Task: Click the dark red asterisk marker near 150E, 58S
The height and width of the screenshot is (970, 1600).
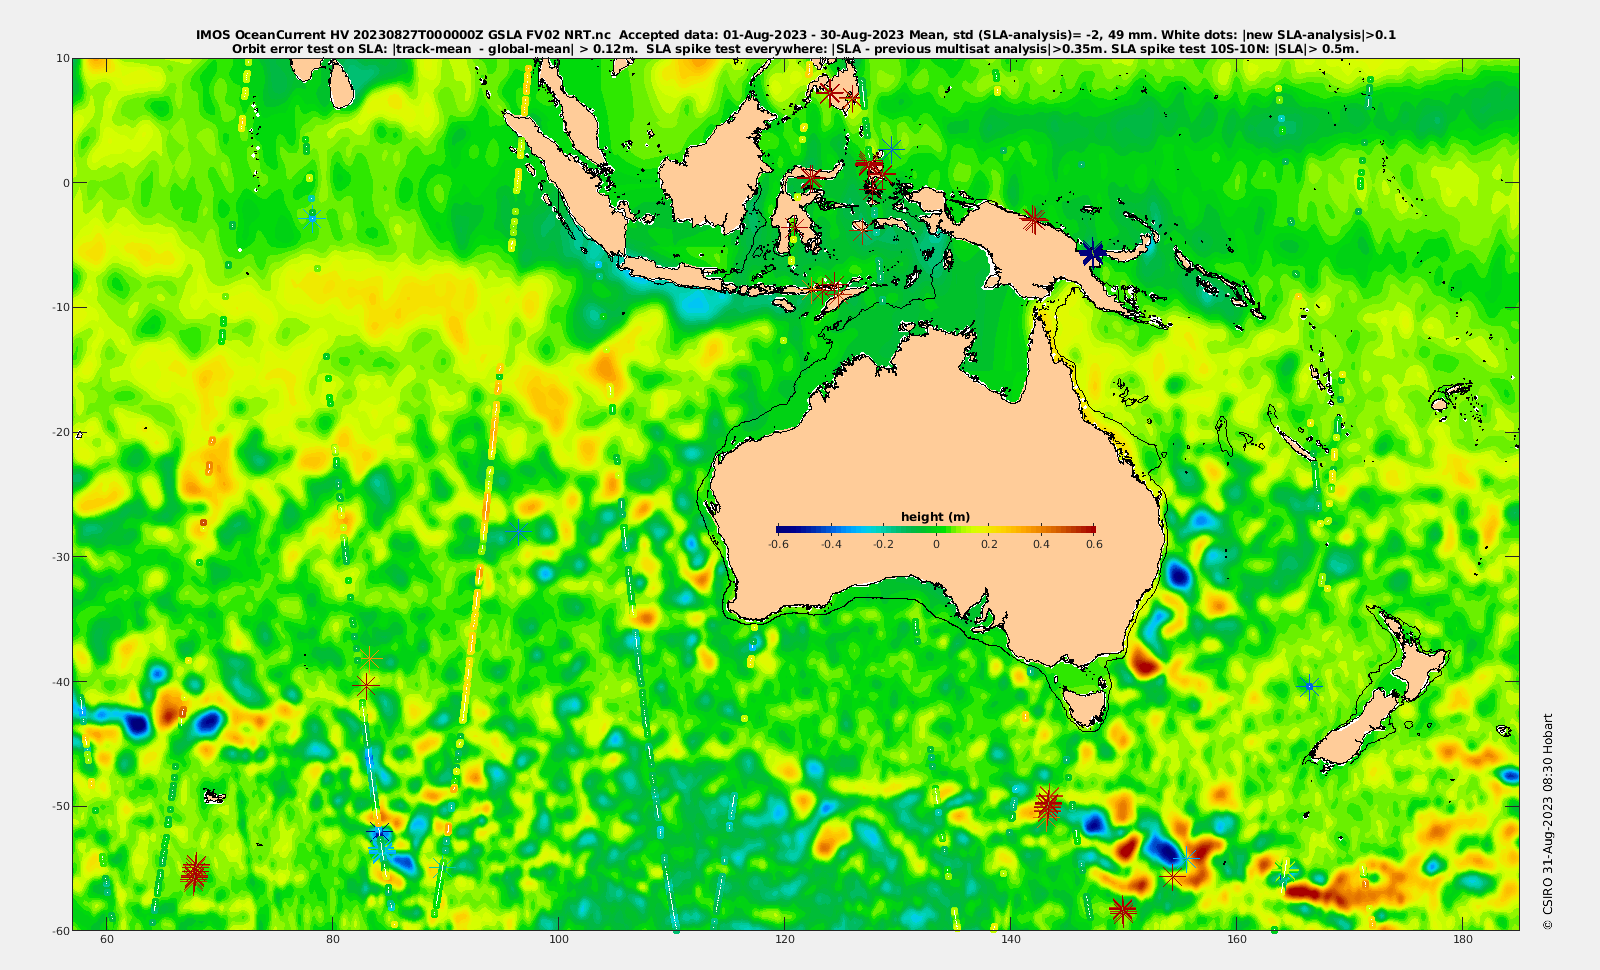Action: point(1122,910)
